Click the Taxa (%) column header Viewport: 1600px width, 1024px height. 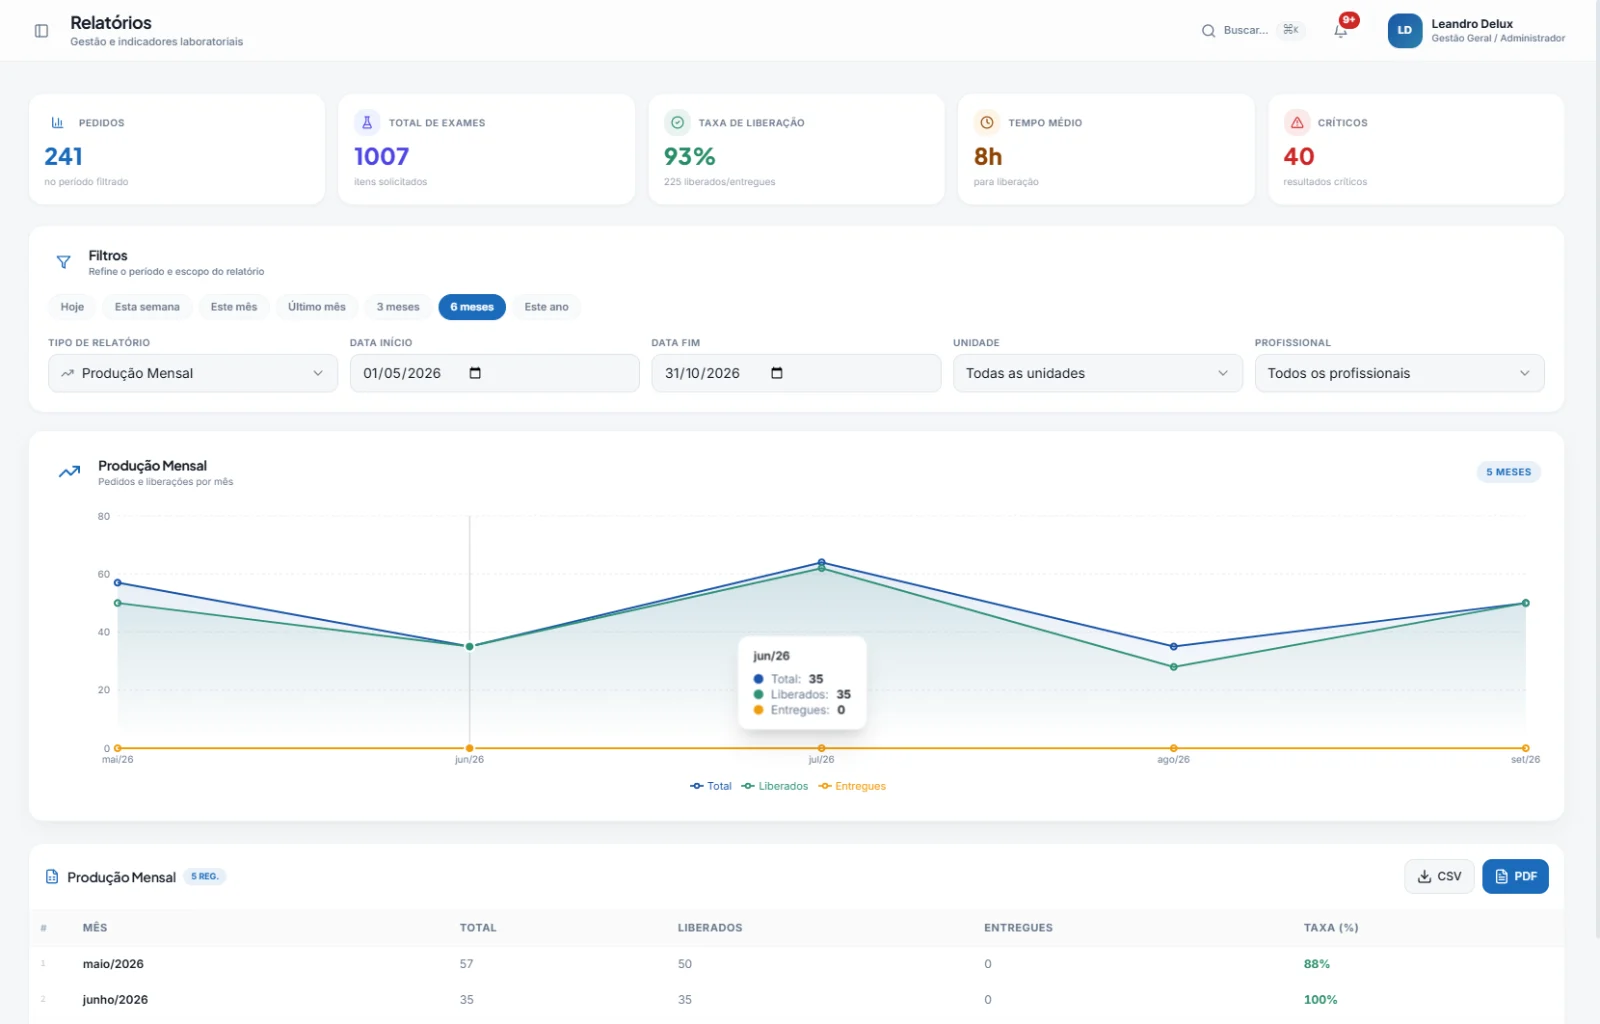pyautogui.click(x=1331, y=928)
